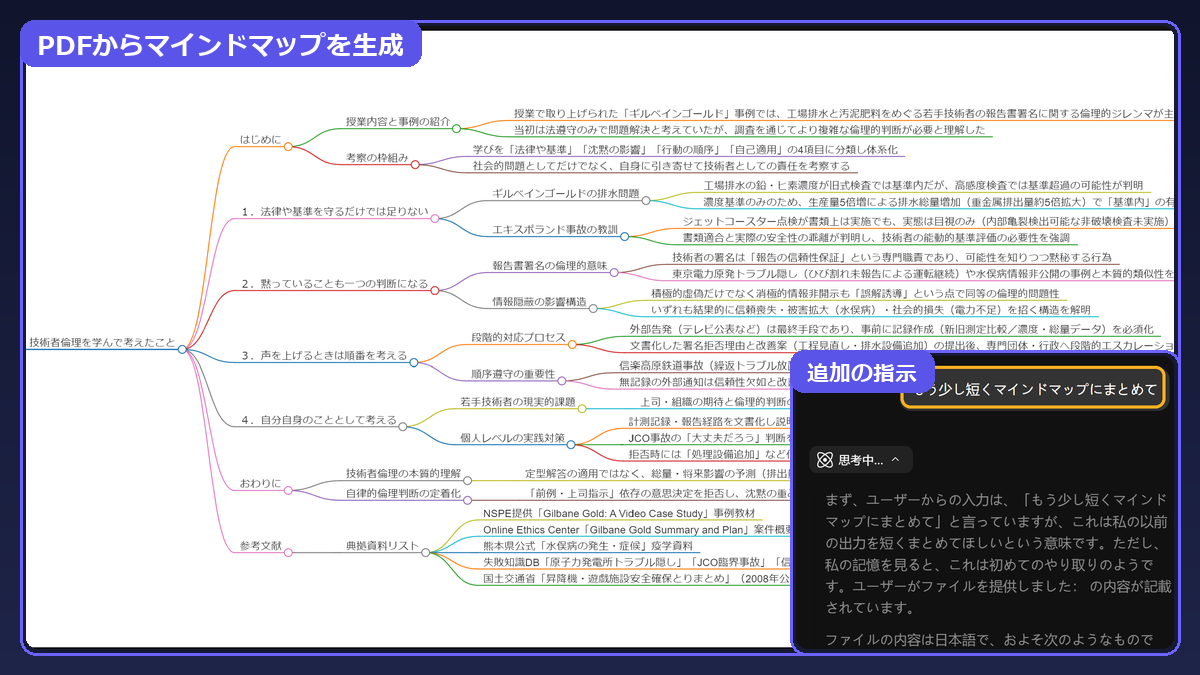Select the leaf starting Online Ethics Center
1200x675 pixels.
[x=636, y=529]
